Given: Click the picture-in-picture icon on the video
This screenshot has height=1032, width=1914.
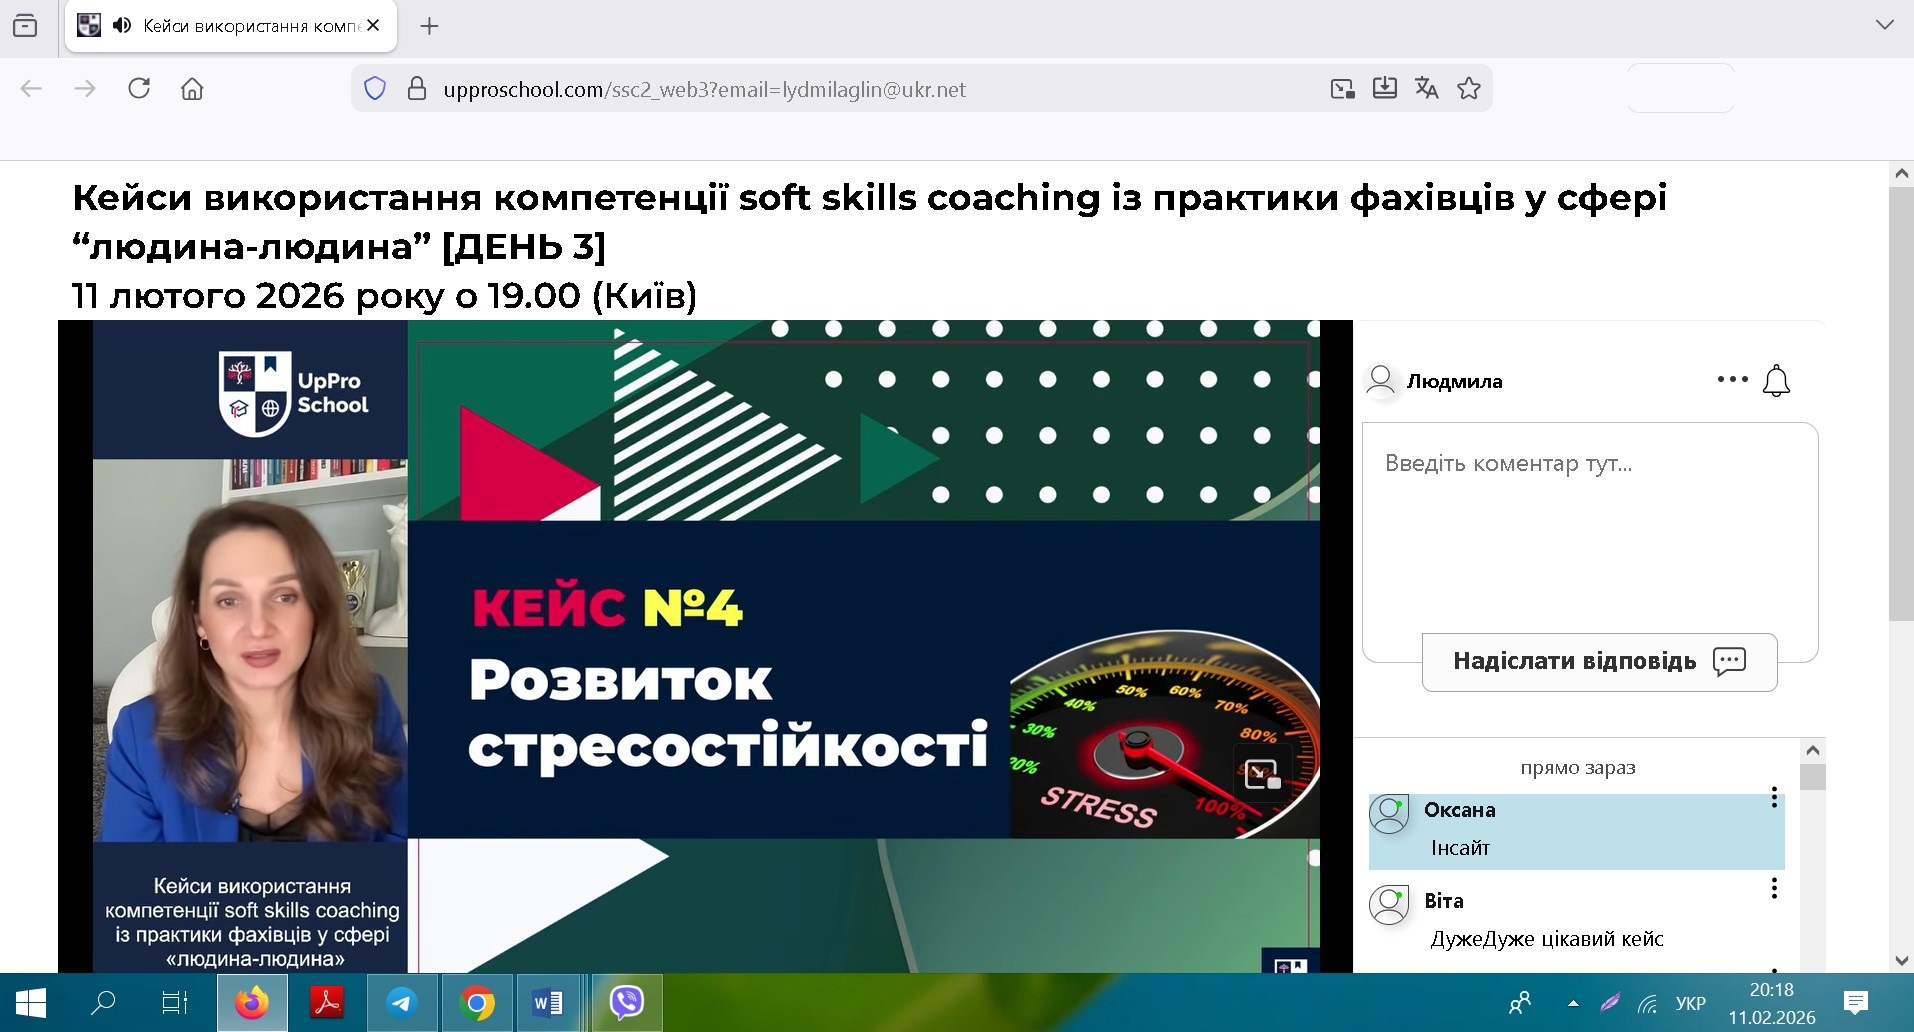Looking at the screenshot, I should click(1262, 773).
